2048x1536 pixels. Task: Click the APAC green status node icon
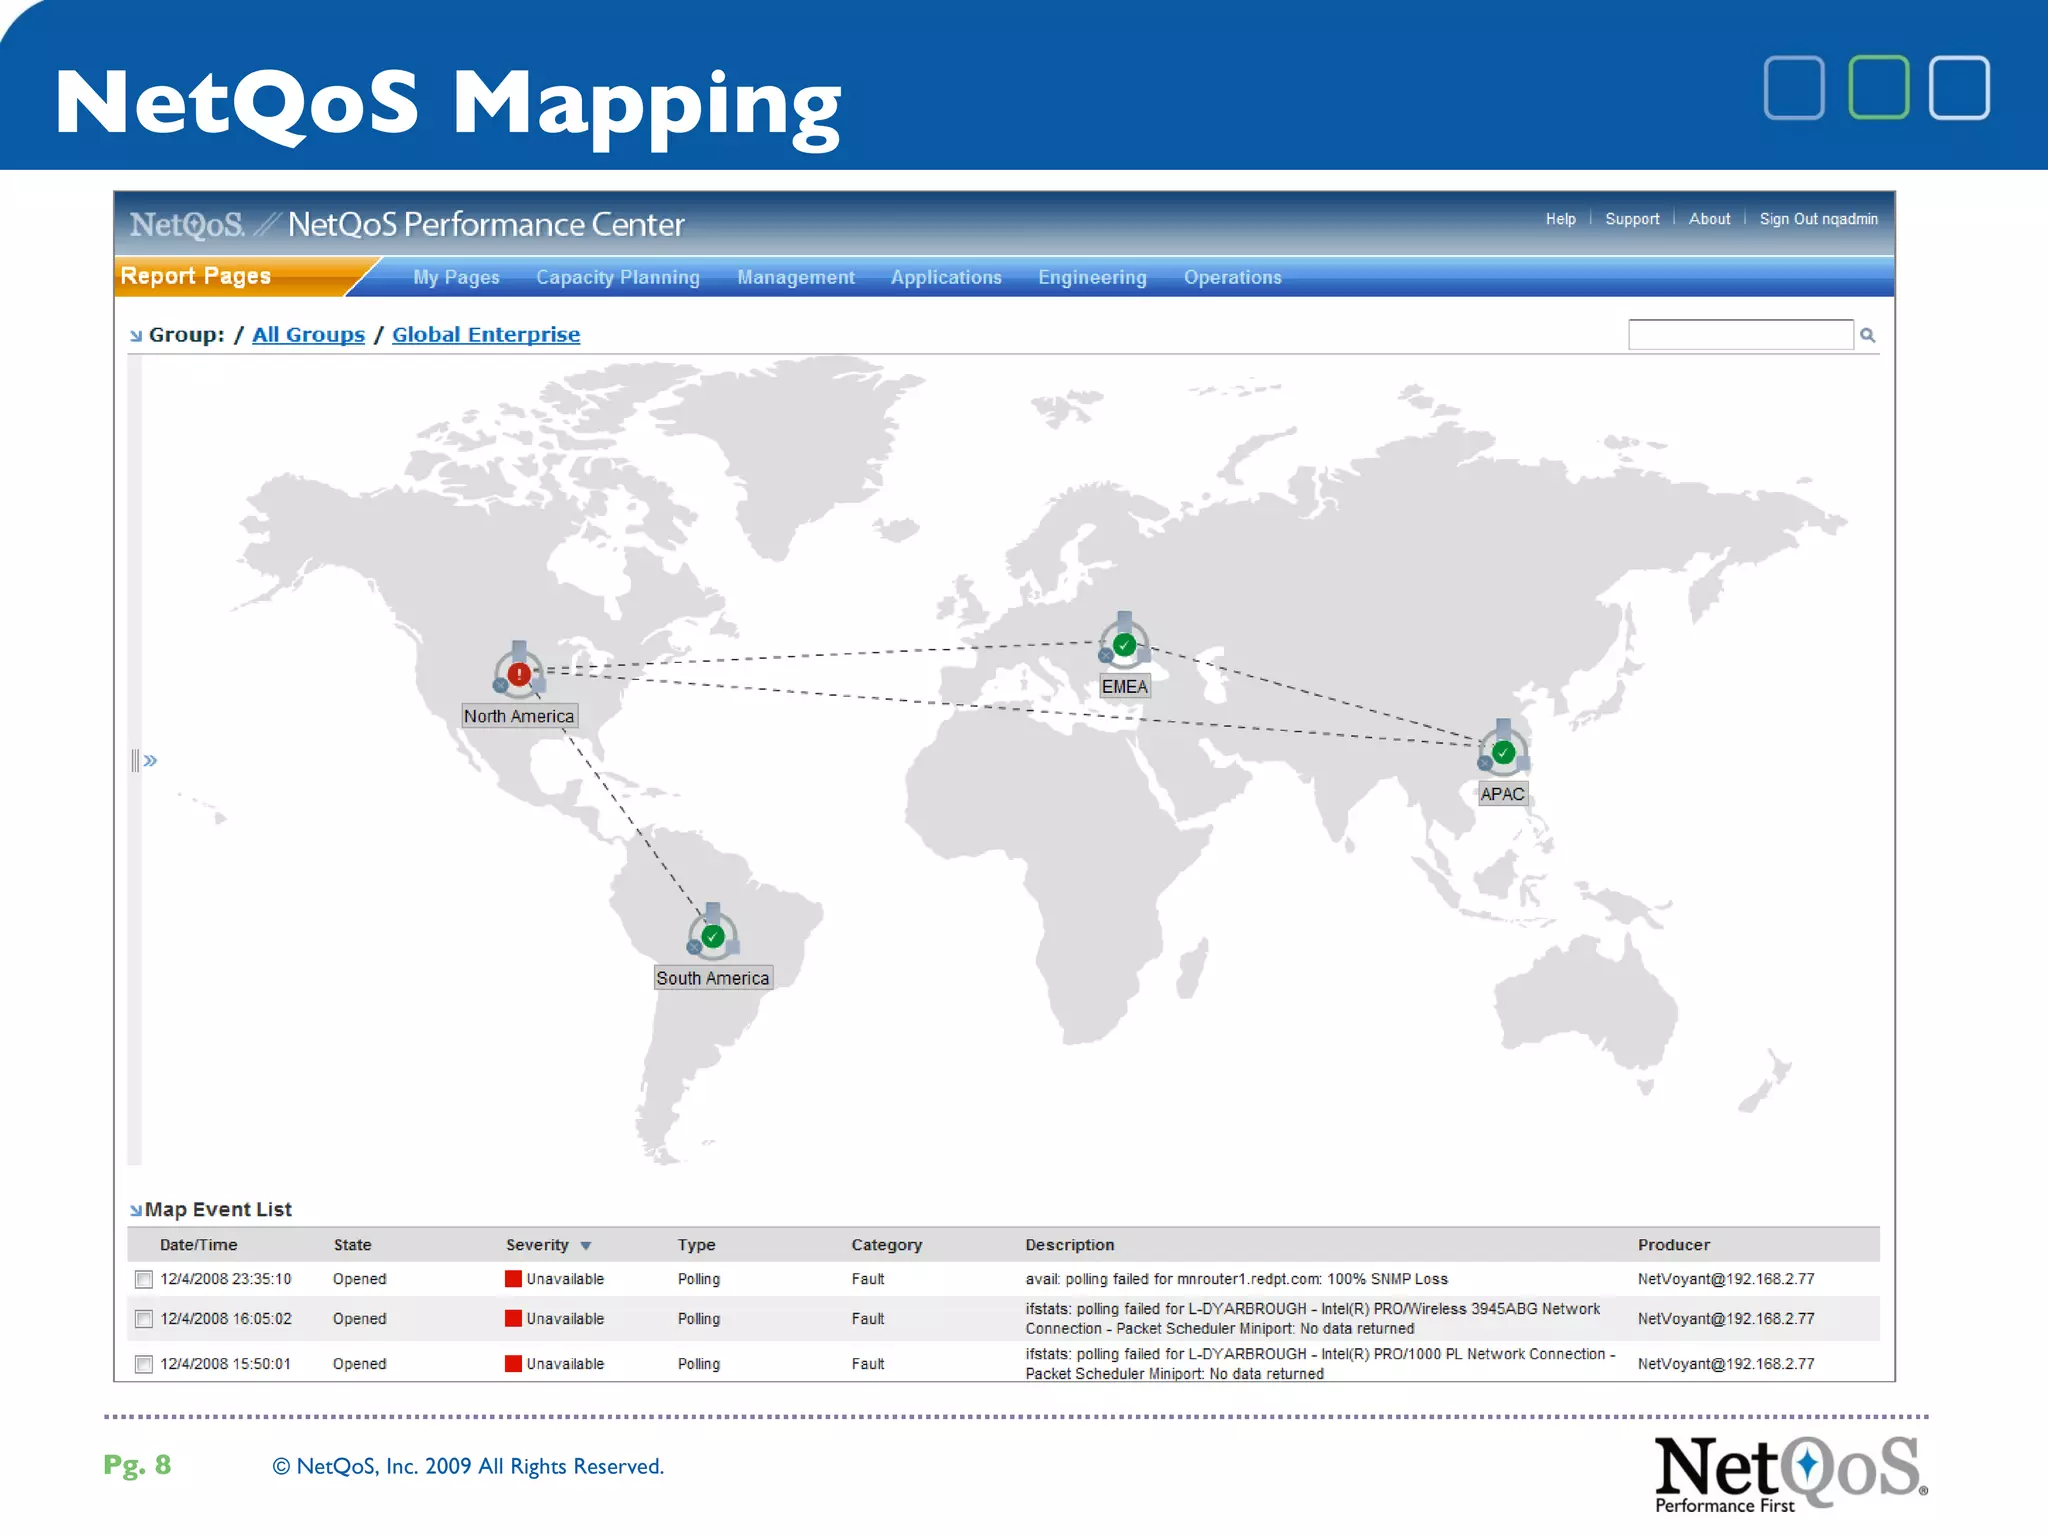[x=1503, y=753]
